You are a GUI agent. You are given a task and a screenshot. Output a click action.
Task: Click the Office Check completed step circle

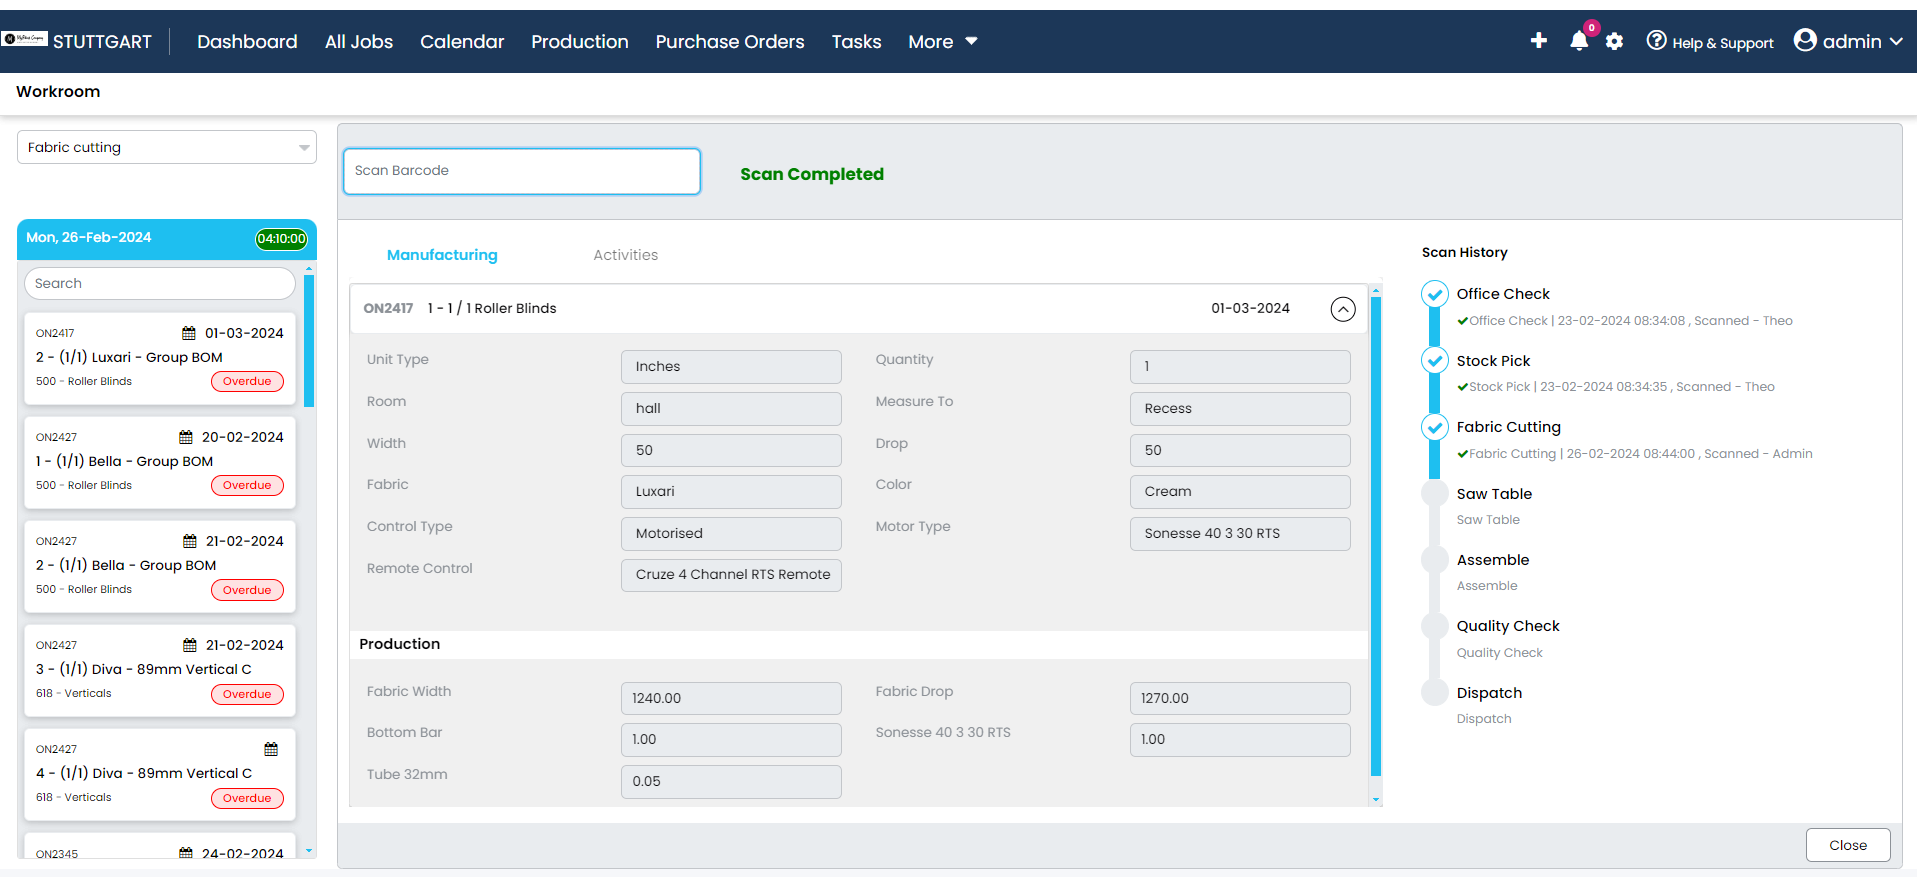click(1434, 294)
